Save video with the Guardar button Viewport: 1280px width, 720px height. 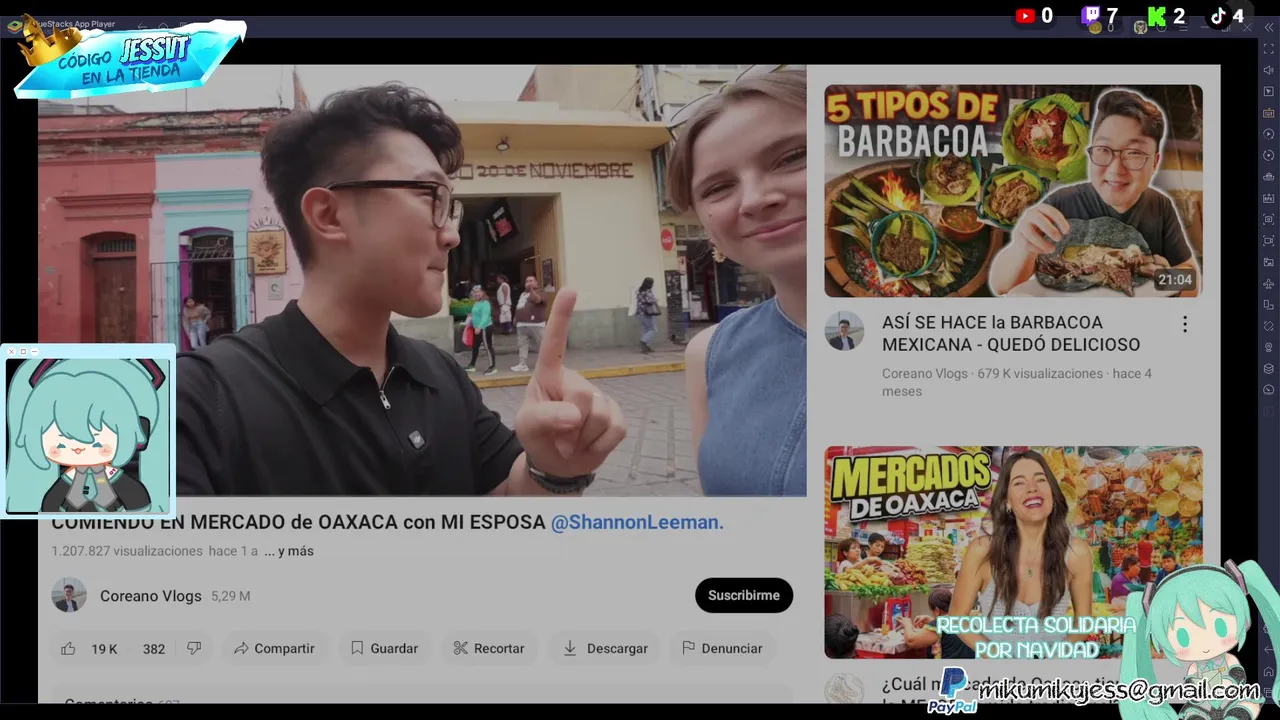[x=384, y=648]
